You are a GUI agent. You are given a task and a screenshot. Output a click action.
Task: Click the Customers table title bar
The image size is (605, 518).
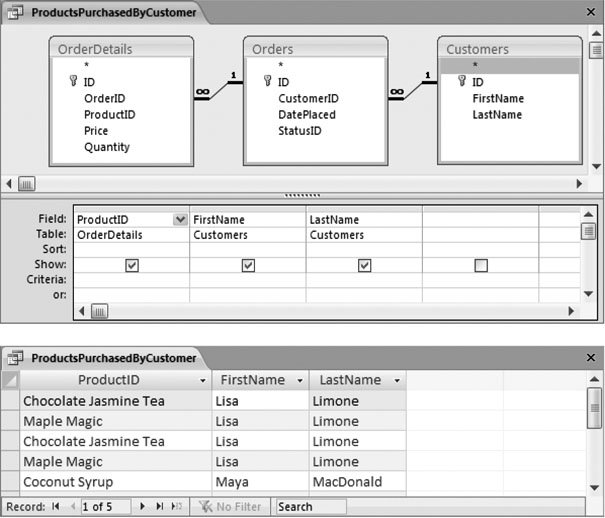pyautogui.click(x=510, y=49)
